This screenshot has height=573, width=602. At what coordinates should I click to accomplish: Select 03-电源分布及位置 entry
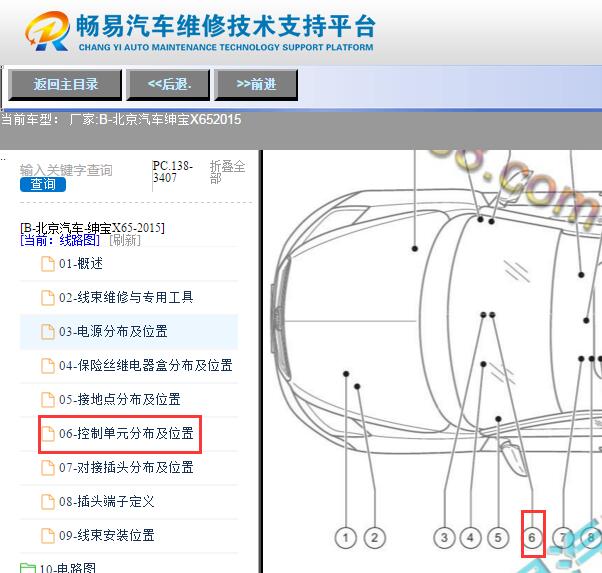(113, 331)
